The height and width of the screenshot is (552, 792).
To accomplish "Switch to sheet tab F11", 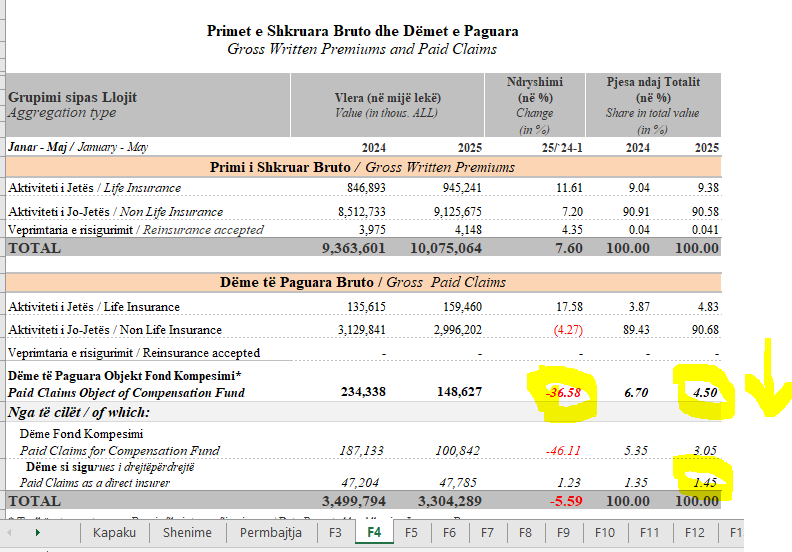I will [649, 533].
